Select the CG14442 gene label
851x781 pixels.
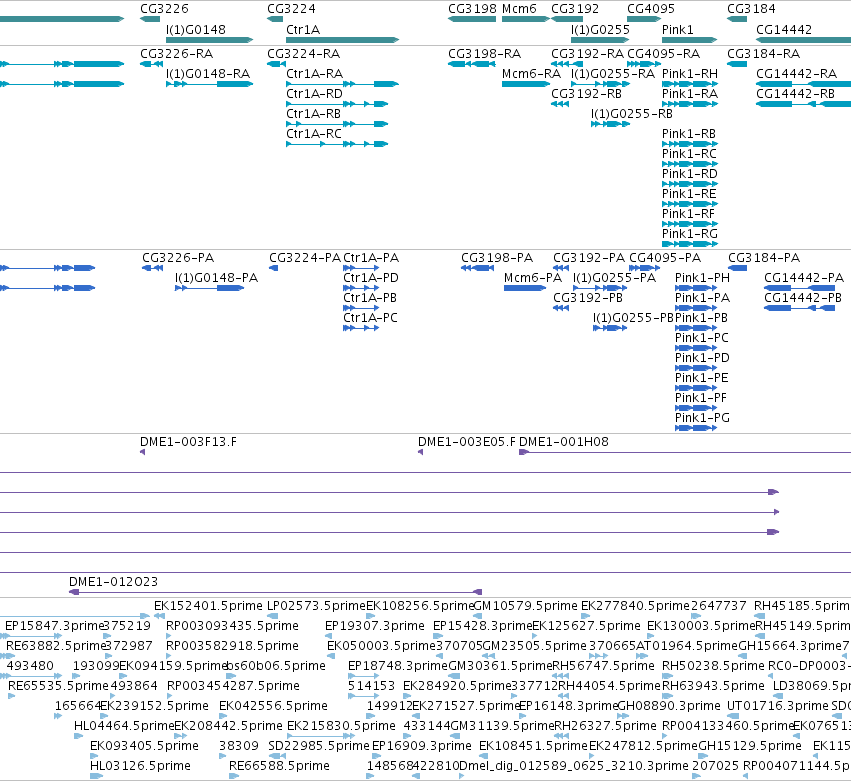[x=784, y=29]
